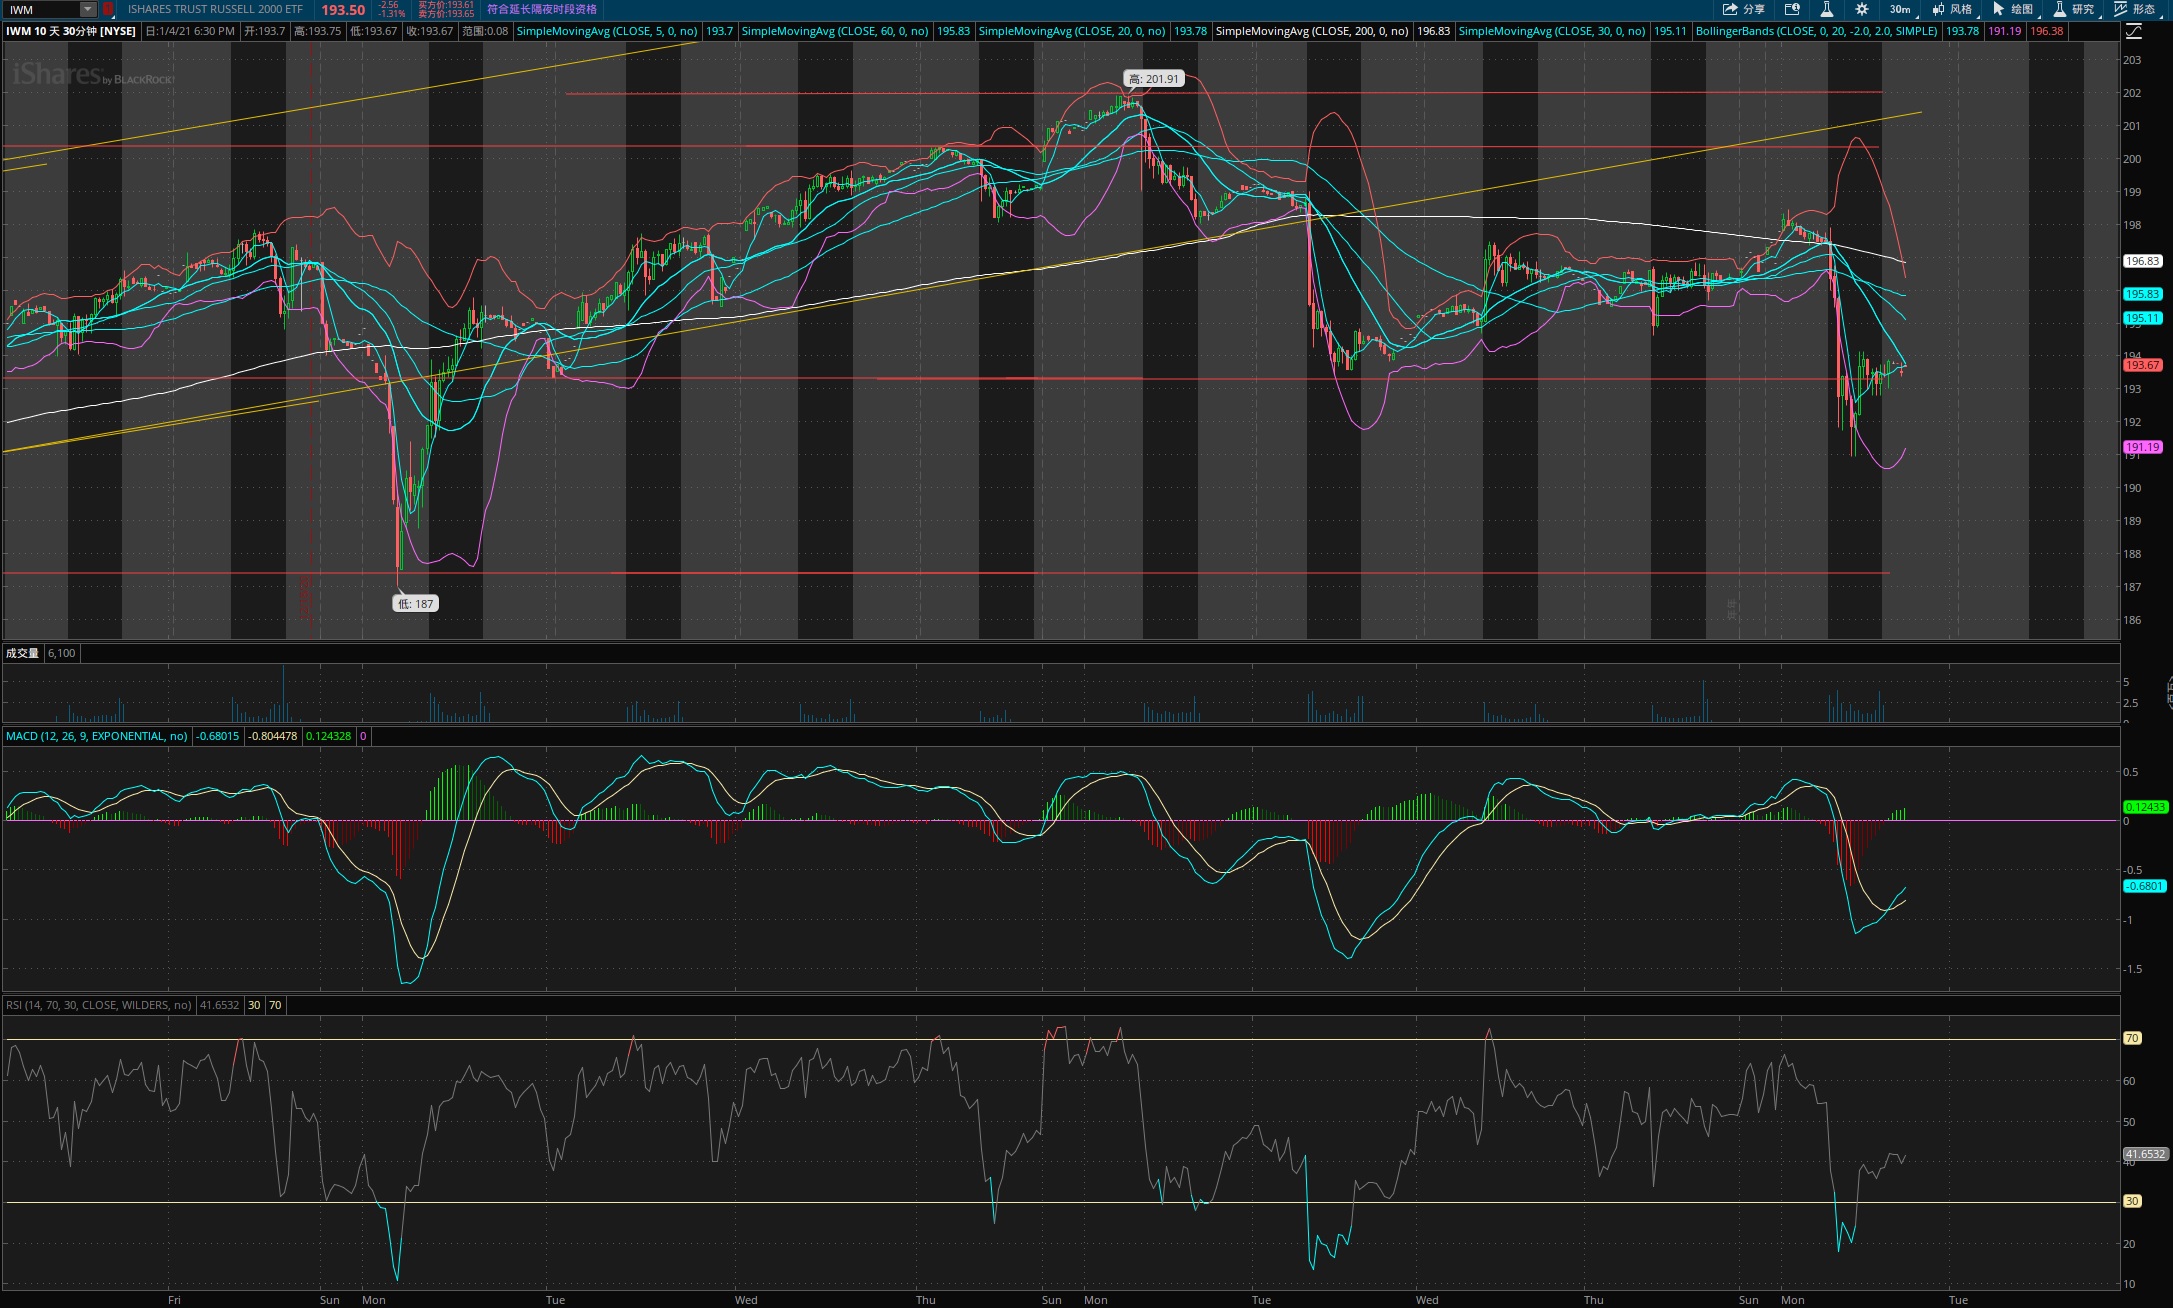Click the 范围:0.08 range readout
2173x1308 pixels.
point(484,31)
